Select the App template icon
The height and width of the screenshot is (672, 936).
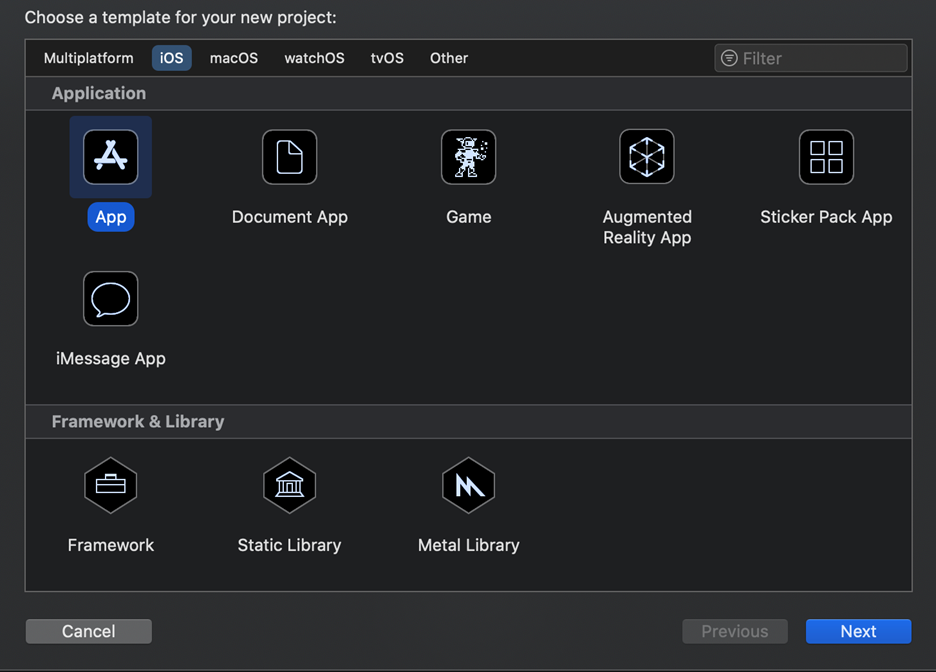pos(110,157)
